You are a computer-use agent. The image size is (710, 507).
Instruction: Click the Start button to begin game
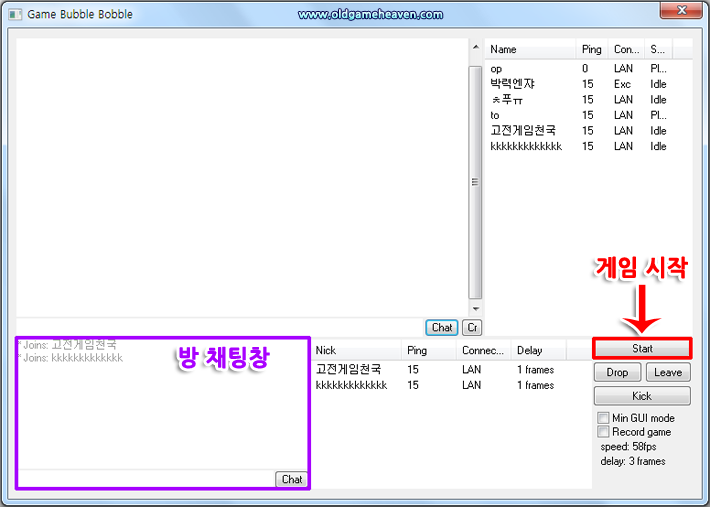(x=642, y=349)
